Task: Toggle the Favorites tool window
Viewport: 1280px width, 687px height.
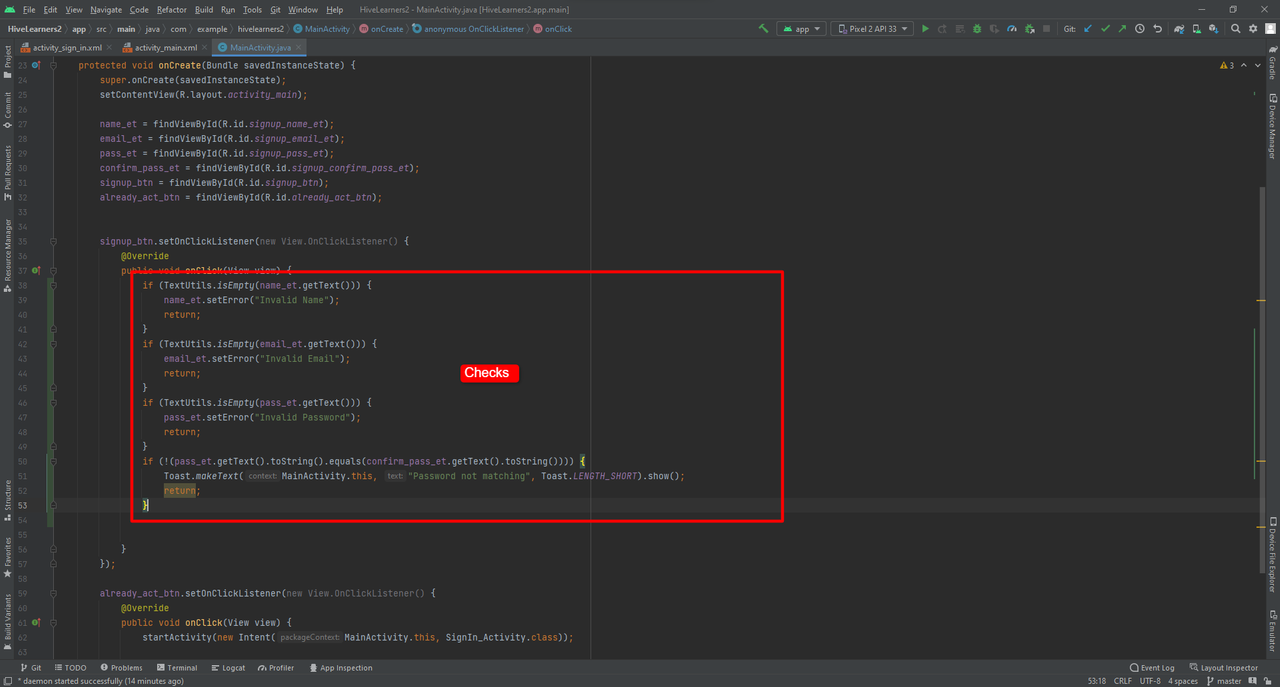Action: pos(8,557)
